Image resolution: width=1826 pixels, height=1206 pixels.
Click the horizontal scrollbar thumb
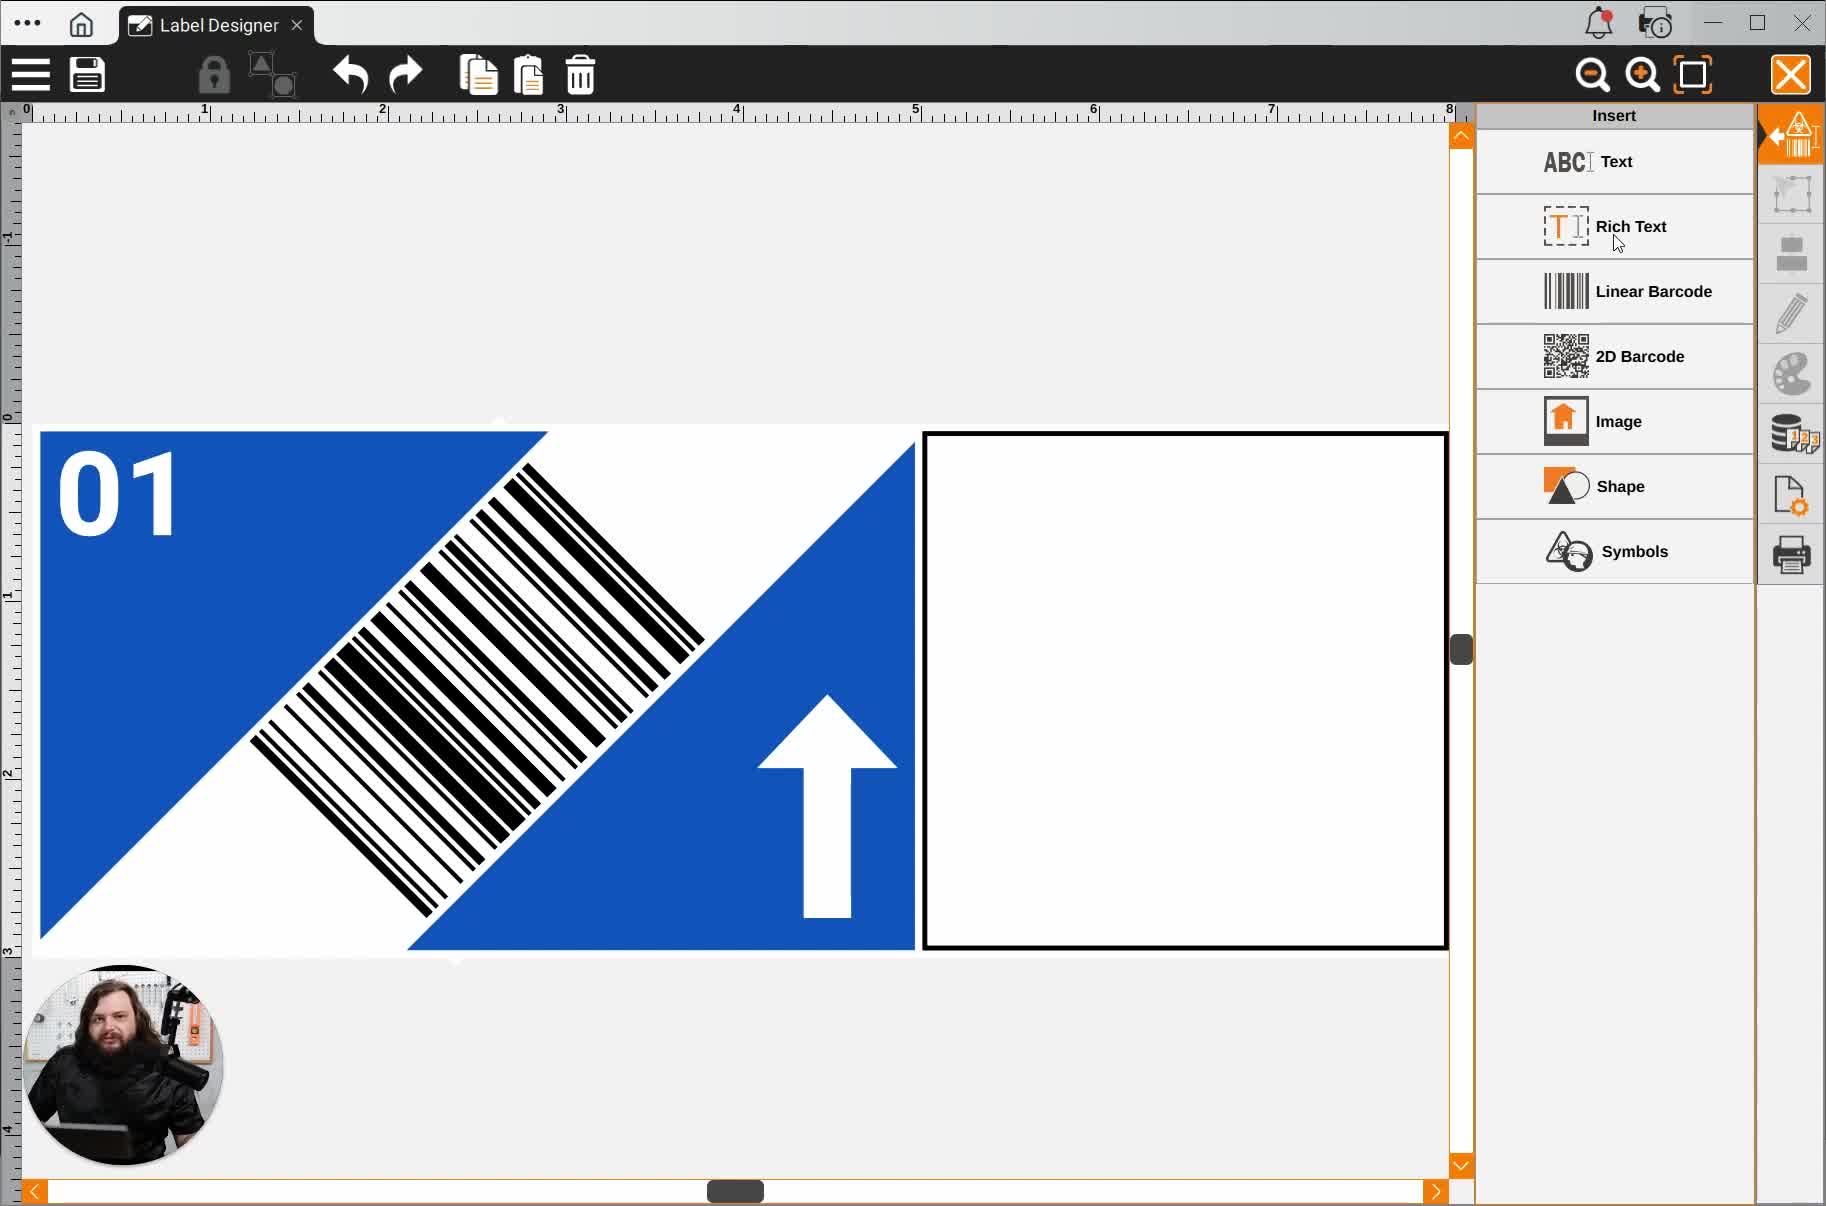click(735, 1191)
